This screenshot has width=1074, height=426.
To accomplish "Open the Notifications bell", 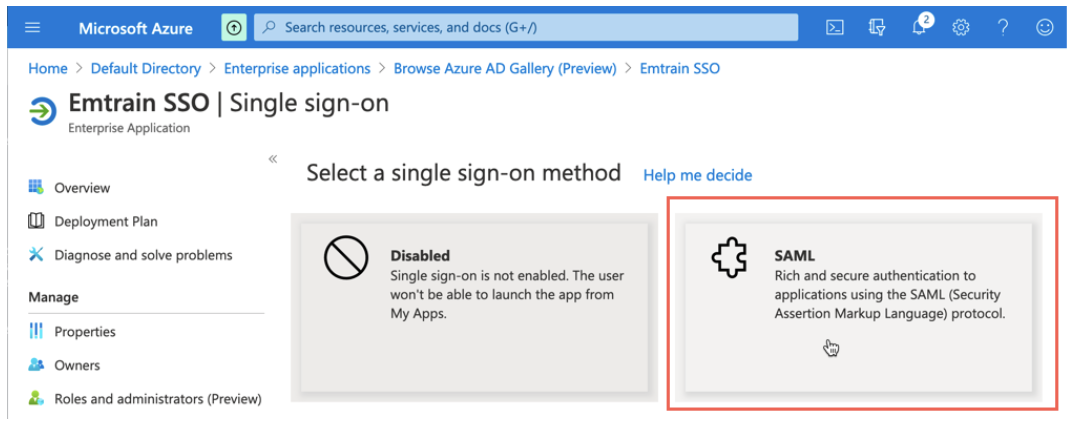I will click(x=920, y=27).
